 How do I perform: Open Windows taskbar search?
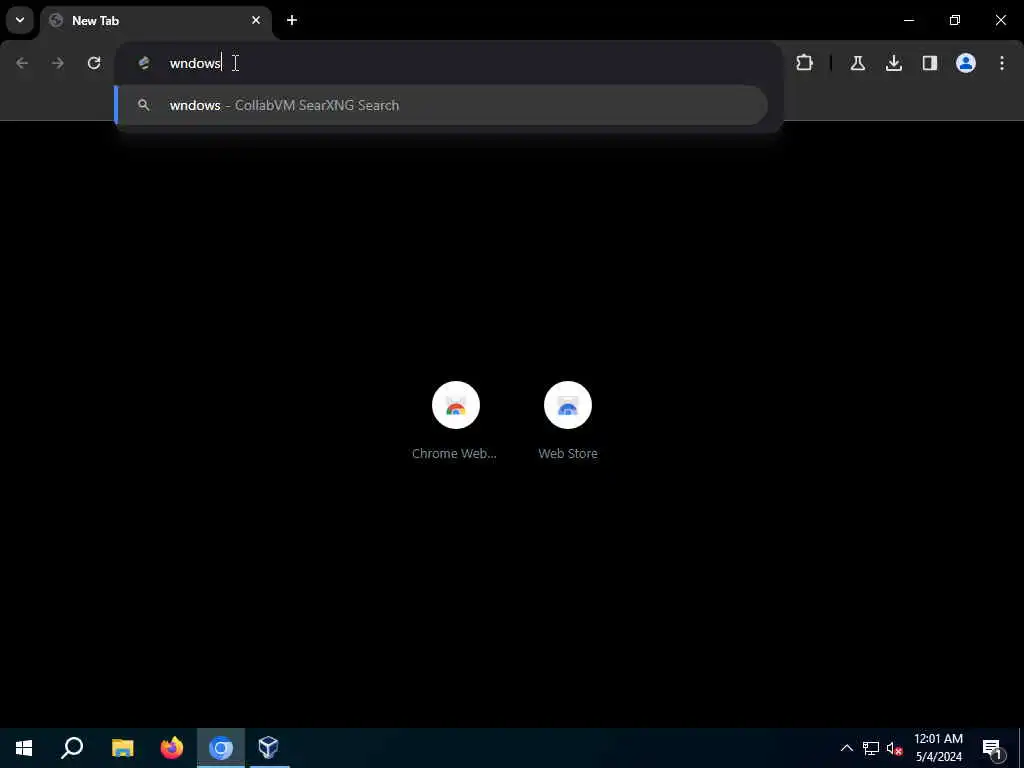[72, 748]
